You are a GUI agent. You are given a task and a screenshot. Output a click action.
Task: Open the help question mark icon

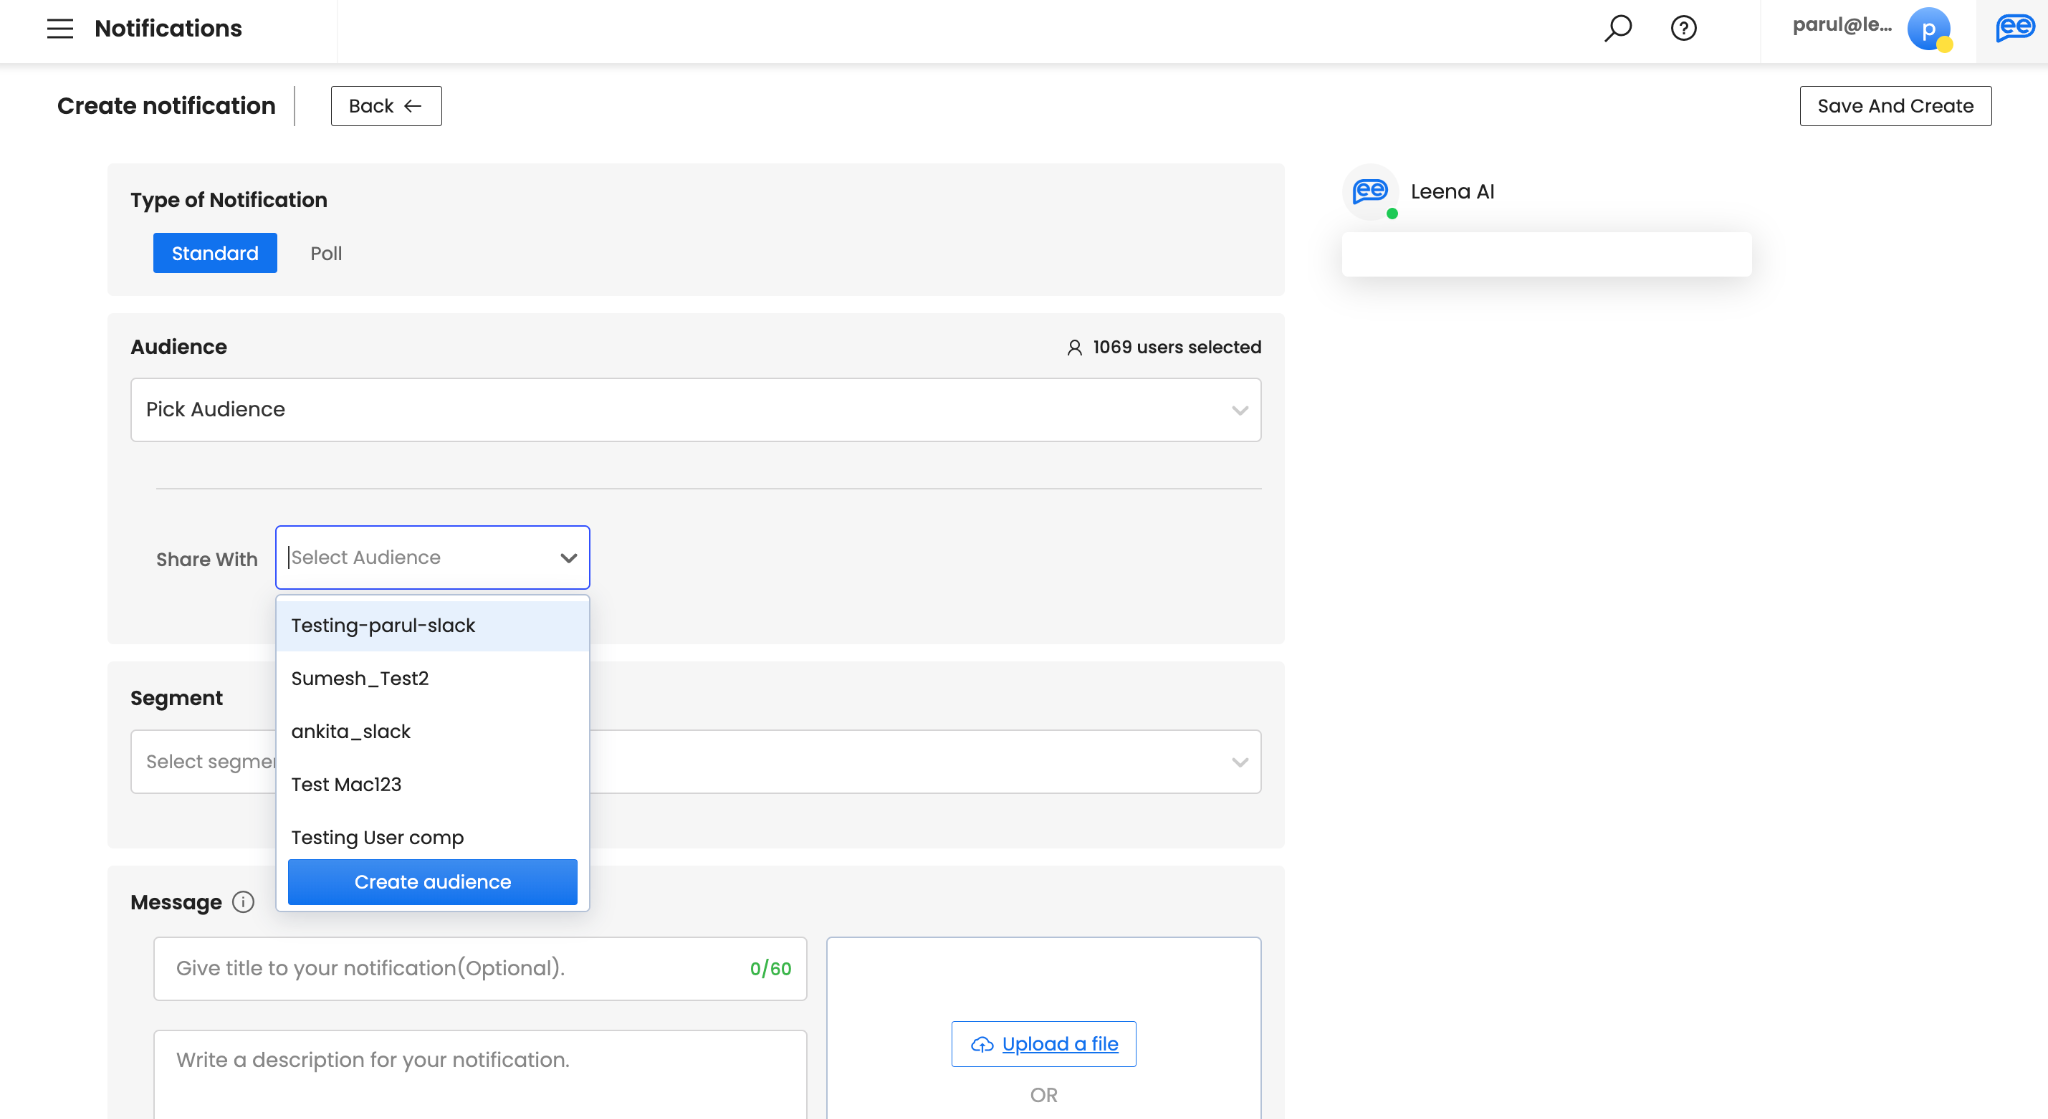(x=1684, y=28)
